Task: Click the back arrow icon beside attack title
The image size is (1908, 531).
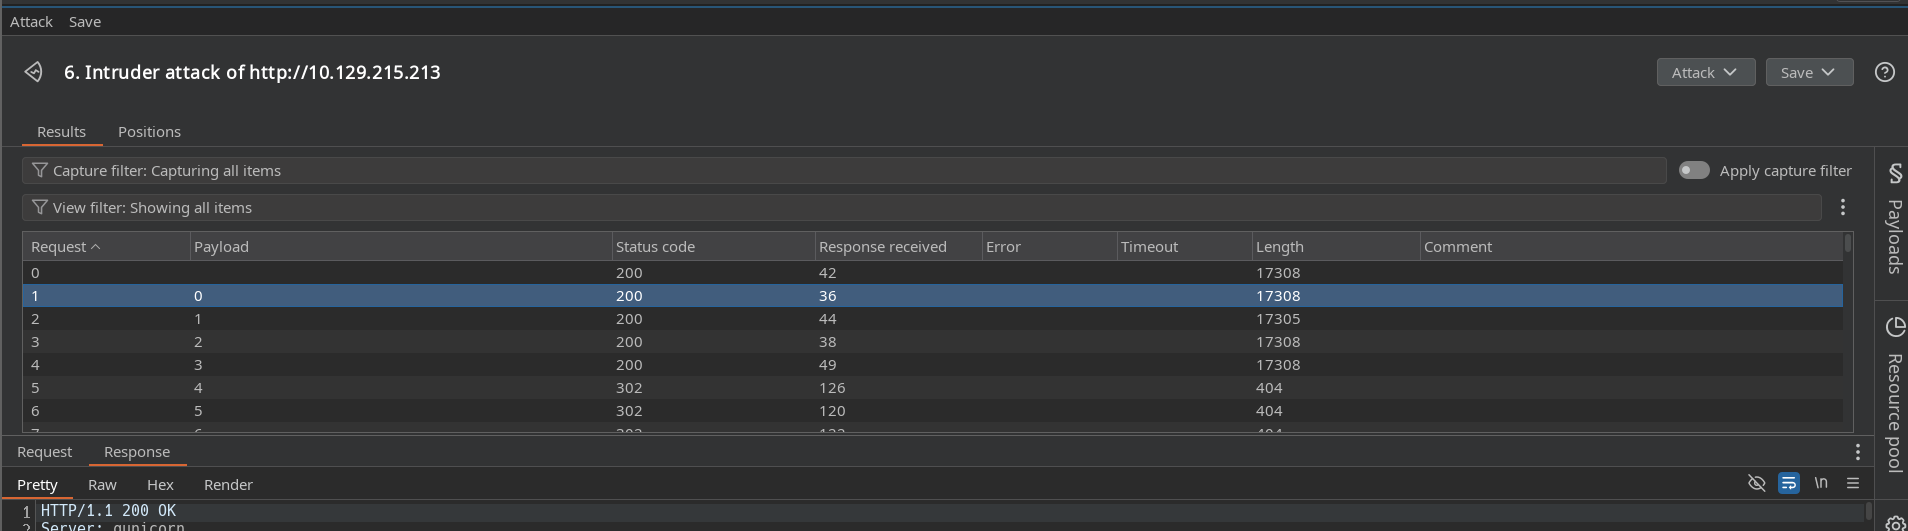Action: [x=33, y=72]
